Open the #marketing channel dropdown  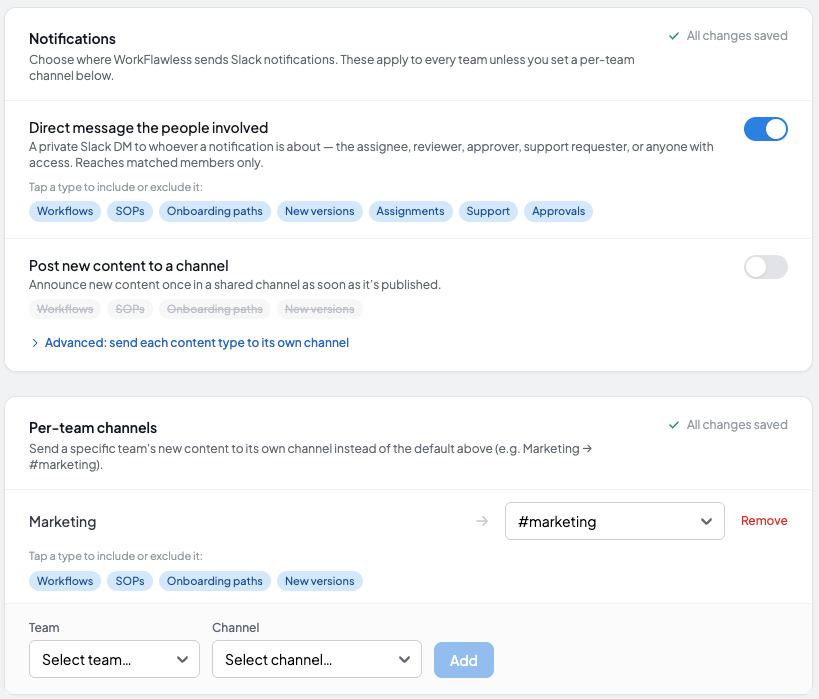tap(614, 521)
